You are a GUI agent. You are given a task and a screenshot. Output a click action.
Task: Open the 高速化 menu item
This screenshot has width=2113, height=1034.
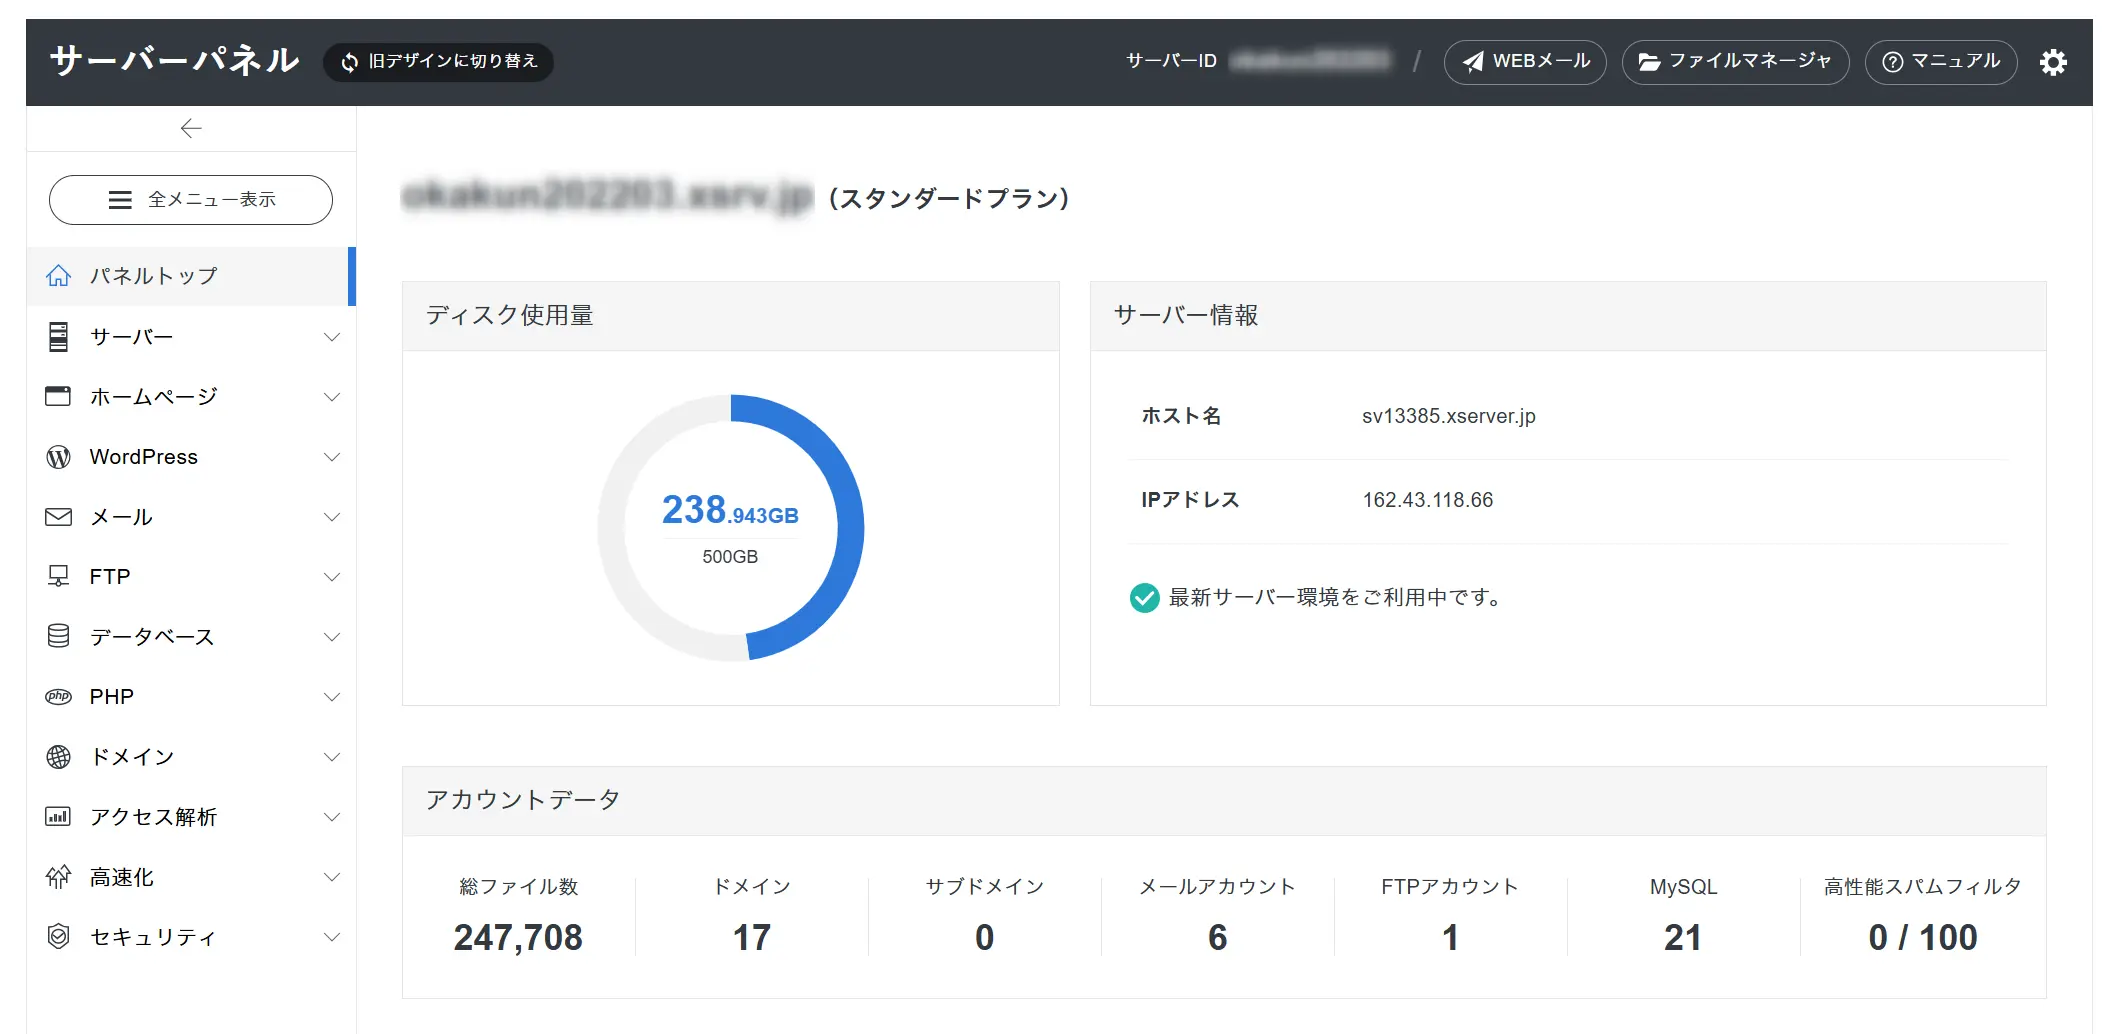pos(122,877)
